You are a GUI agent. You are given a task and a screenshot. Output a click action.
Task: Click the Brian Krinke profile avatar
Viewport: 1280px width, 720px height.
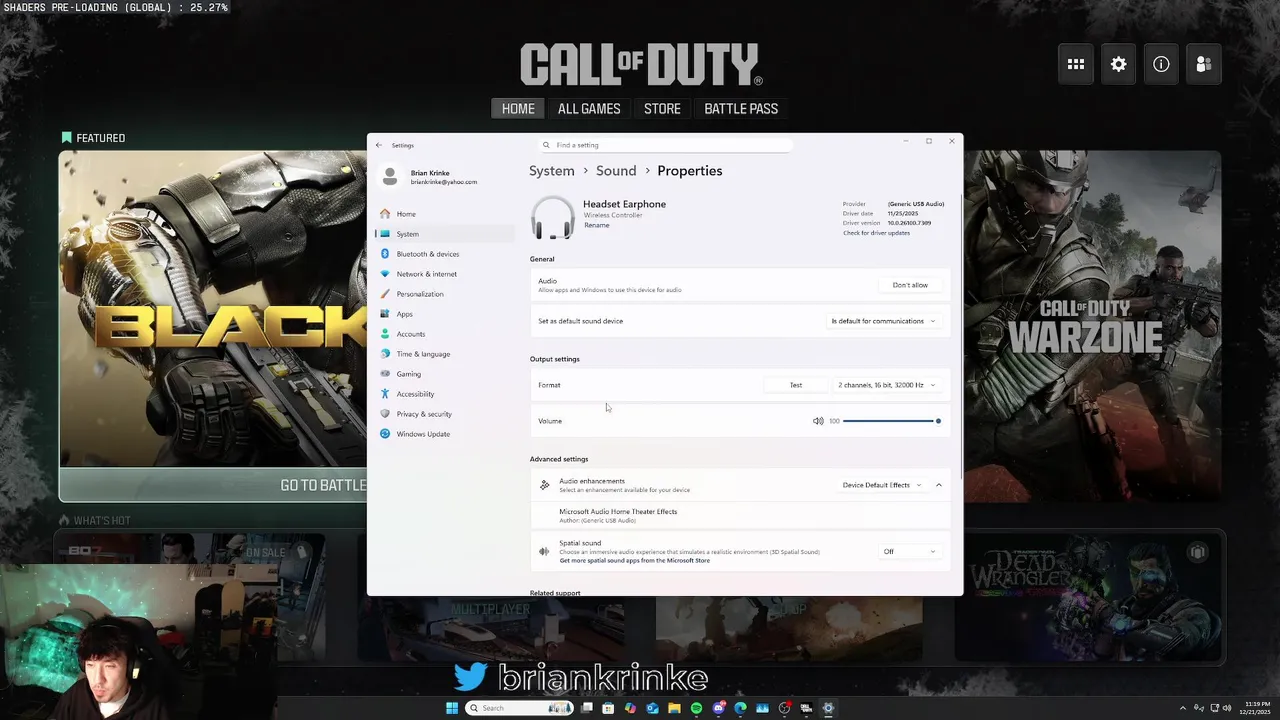tap(390, 177)
